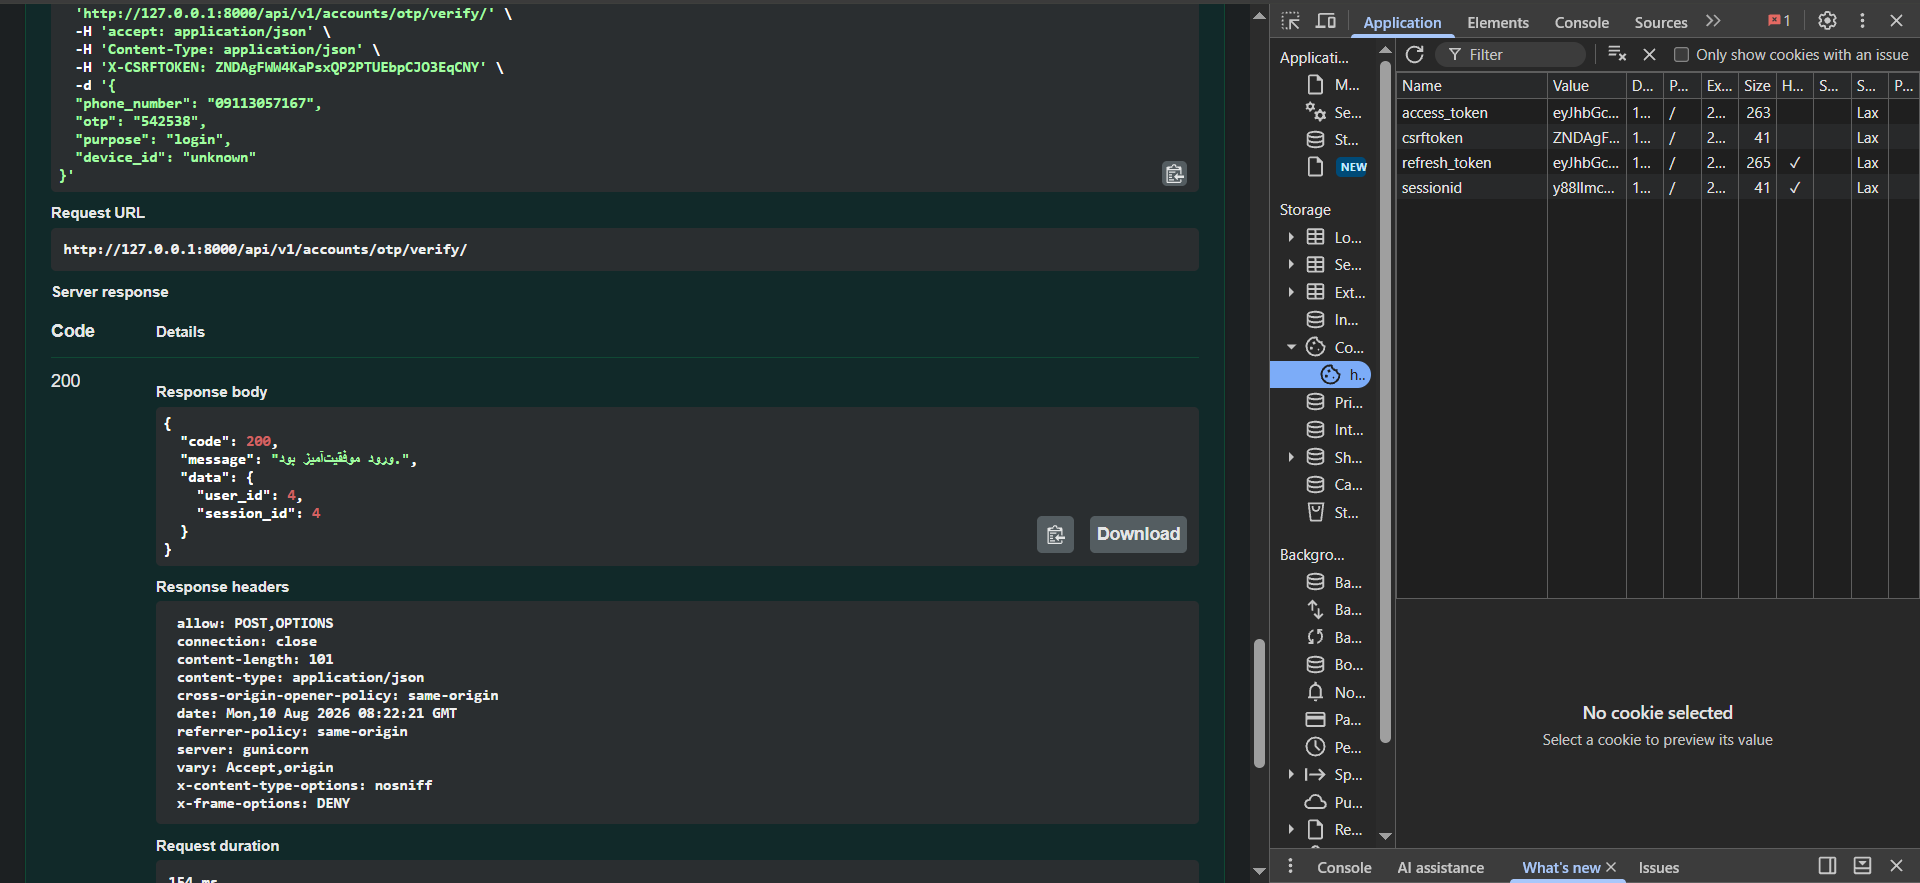Expand the Local storage tree node
The width and height of the screenshot is (1920, 883).
tap(1291, 237)
